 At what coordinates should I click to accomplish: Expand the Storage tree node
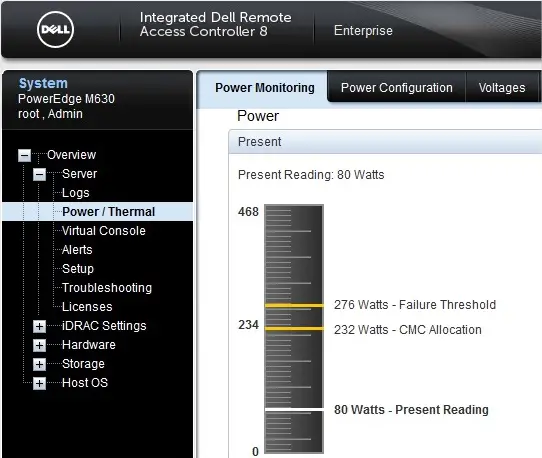(x=39, y=364)
